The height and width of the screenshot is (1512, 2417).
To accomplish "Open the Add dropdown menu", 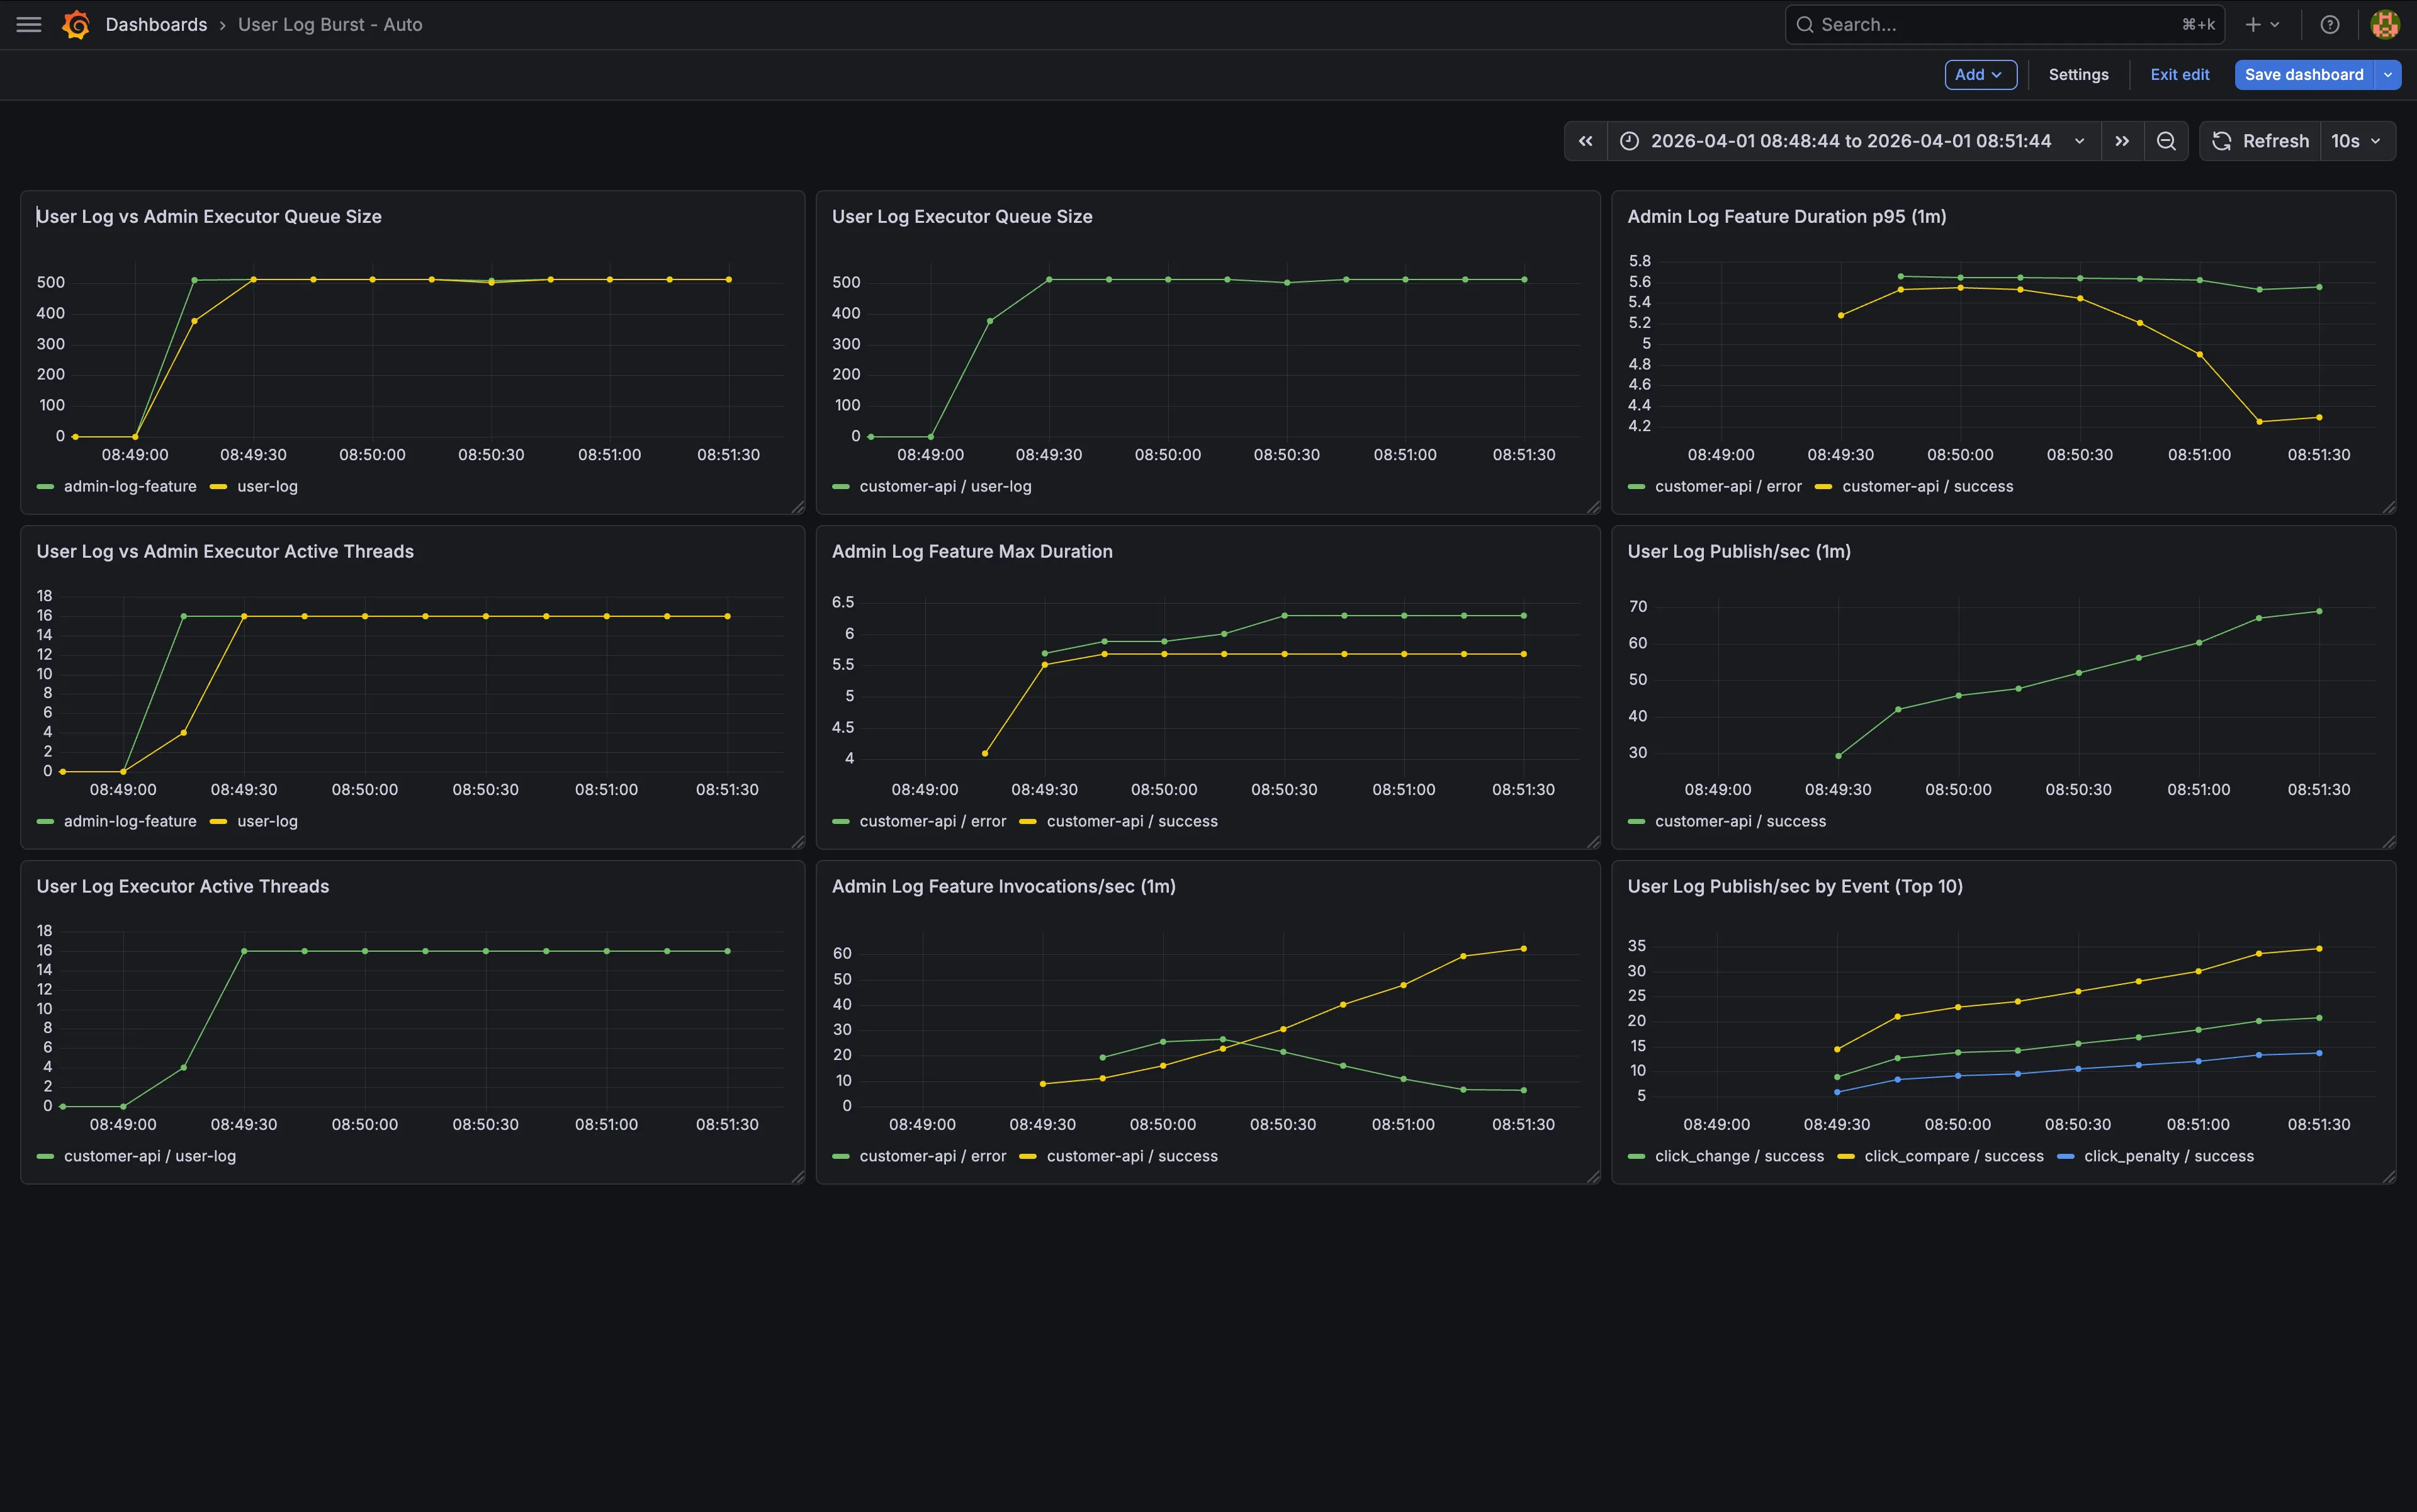I will pos(1980,75).
